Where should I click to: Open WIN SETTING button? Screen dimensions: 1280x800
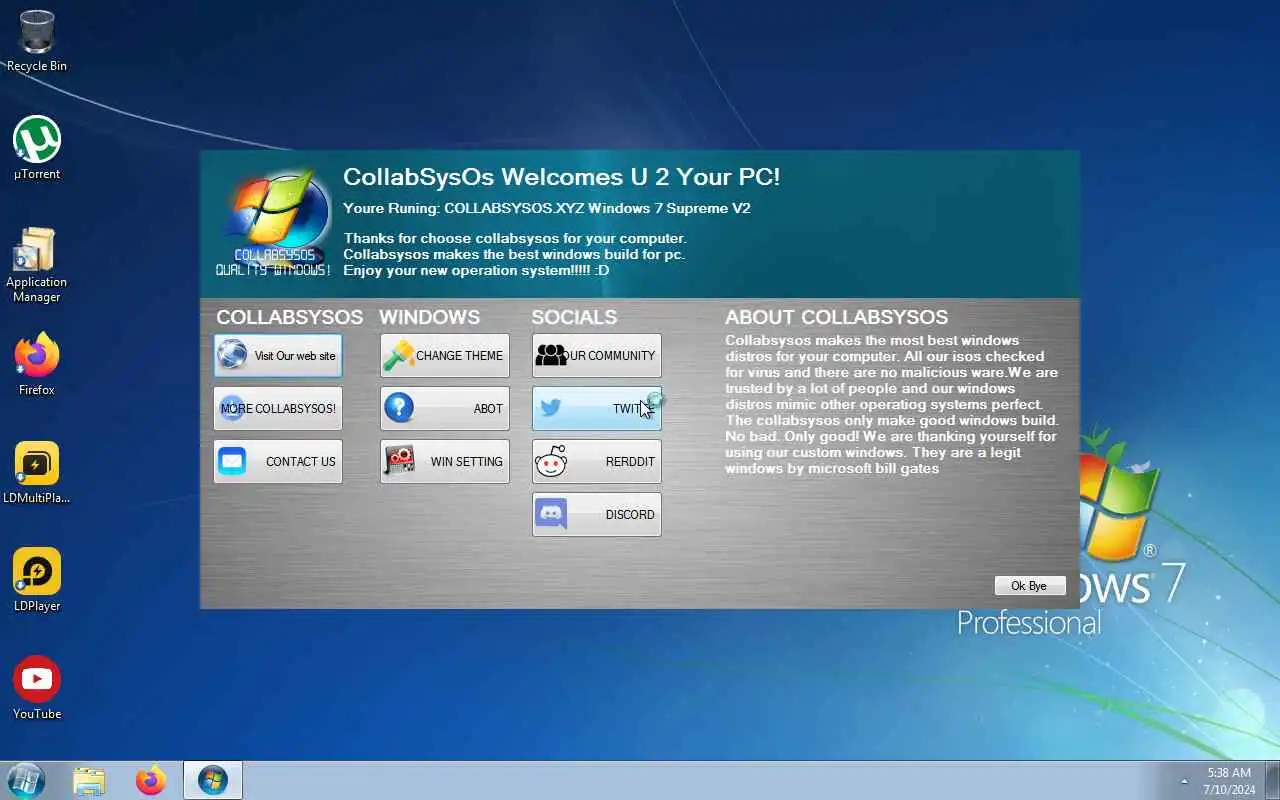click(445, 461)
